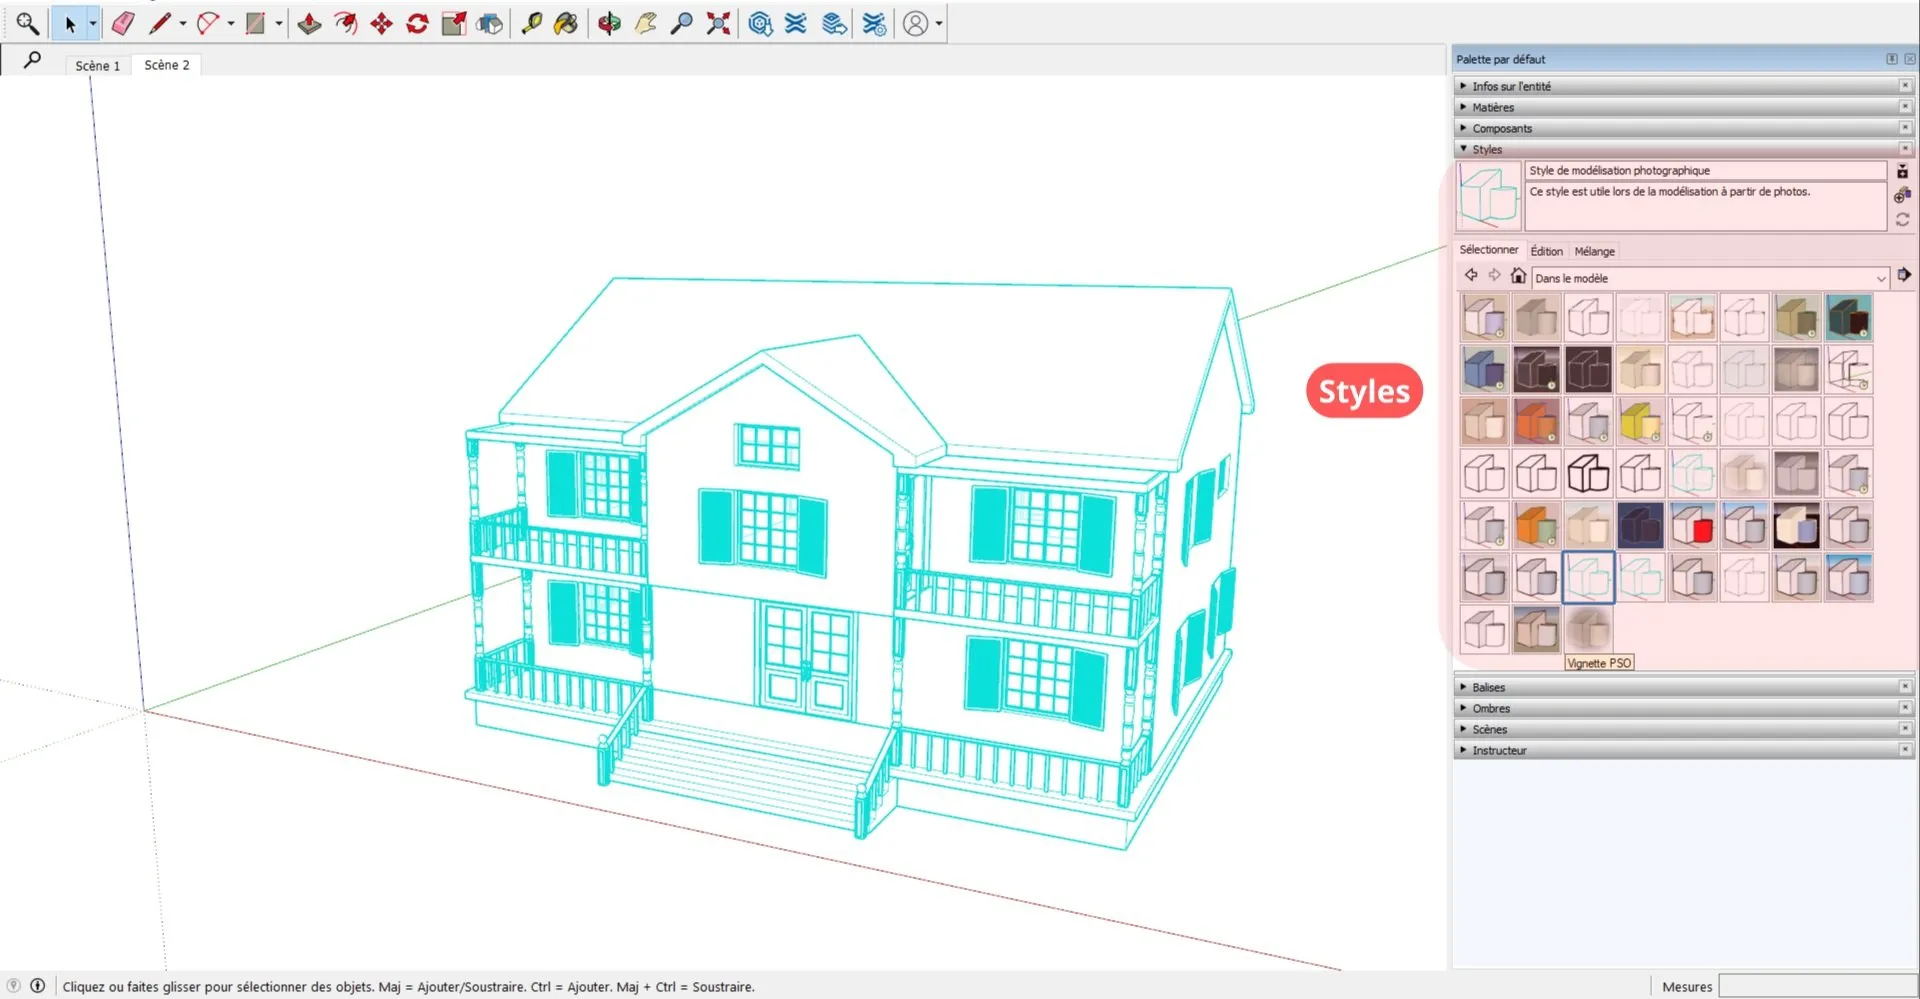Screen dimensions: 1920x999
Task: Click the Zoom Extents tool
Action: pyautogui.click(x=718, y=23)
